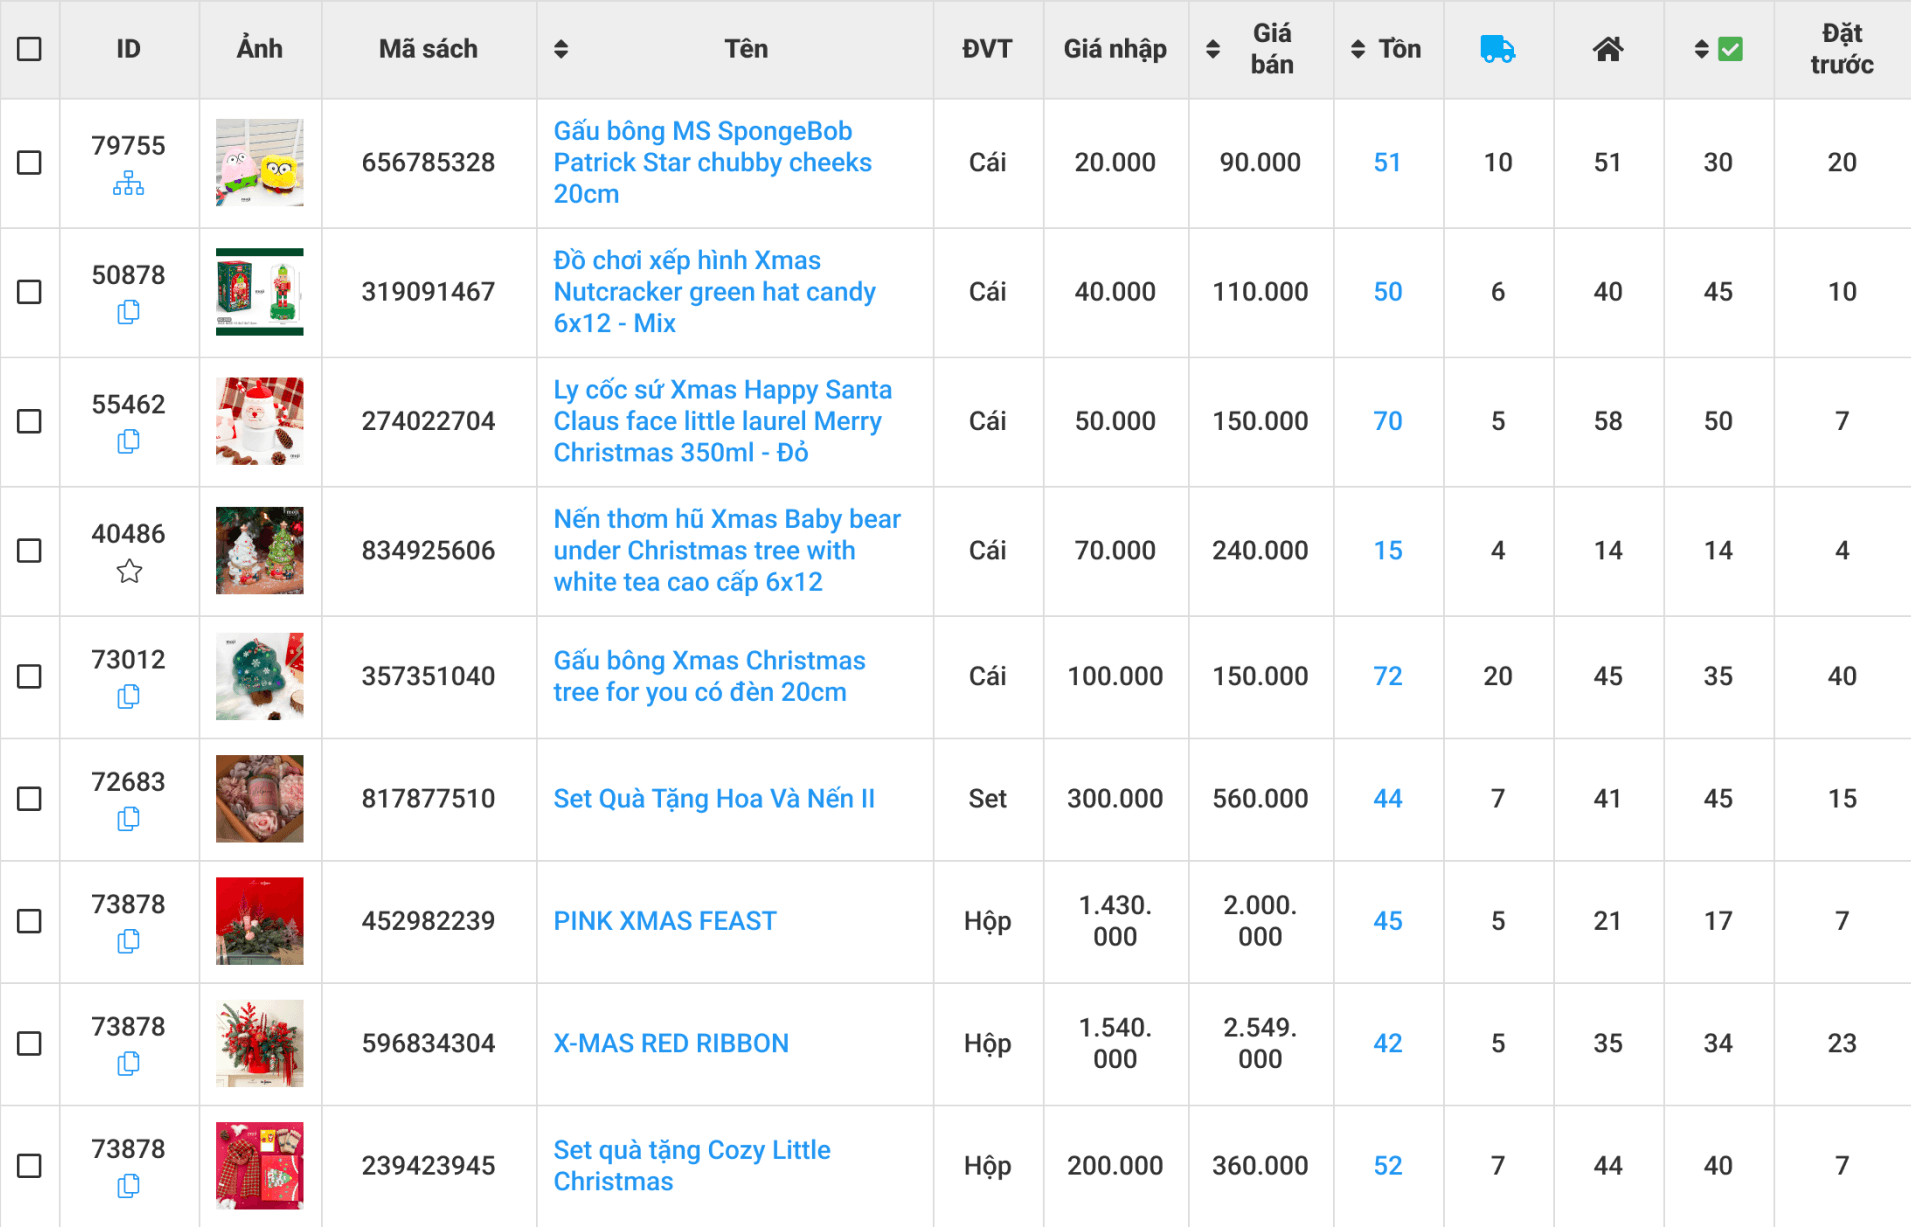Click the copy icon under ID 72683
The image size is (1911, 1227).
point(128,820)
